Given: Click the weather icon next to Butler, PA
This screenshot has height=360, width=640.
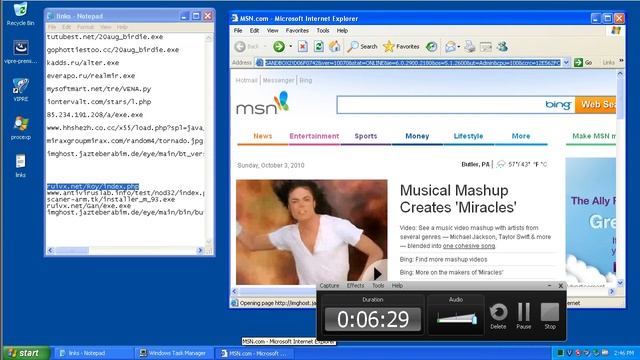Looking at the screenshot, I should point(501,164).
